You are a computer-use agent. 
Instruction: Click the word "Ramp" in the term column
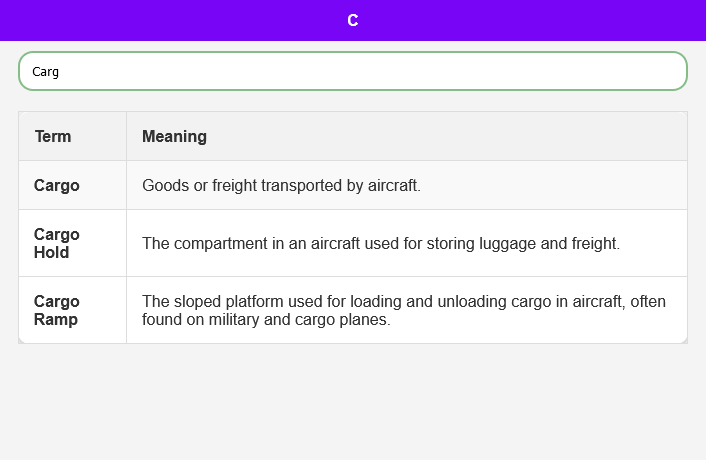[x=56, y=319]
